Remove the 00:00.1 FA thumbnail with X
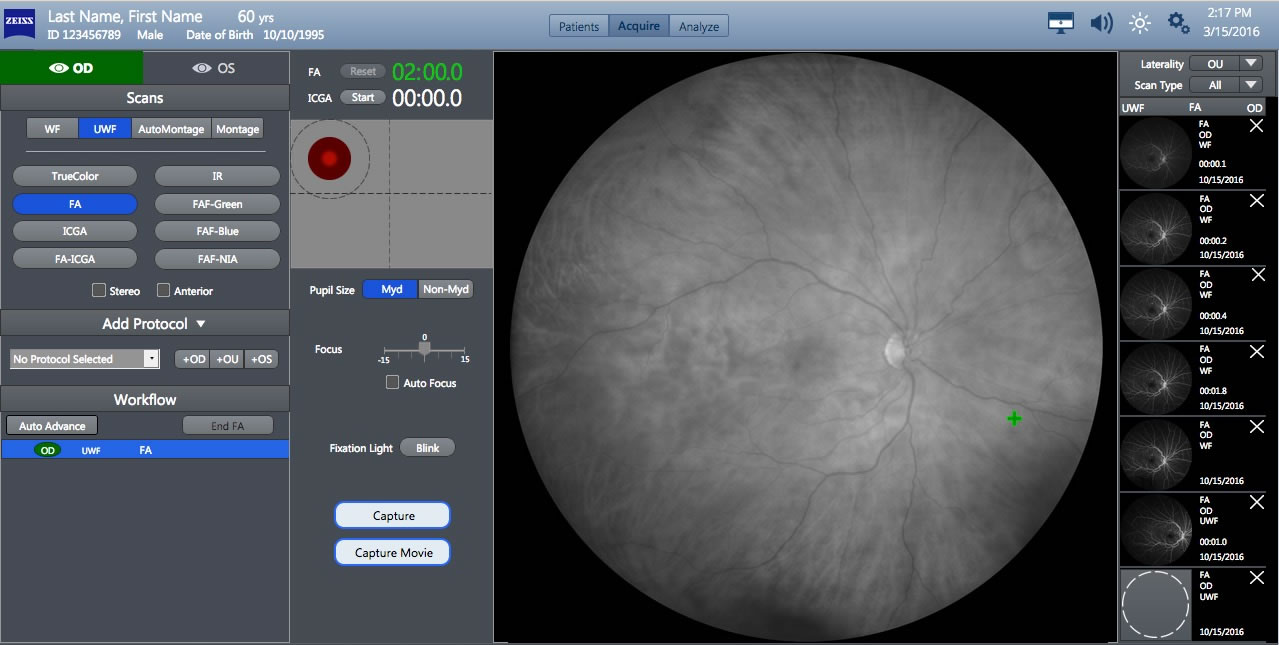 [1257, 126]
